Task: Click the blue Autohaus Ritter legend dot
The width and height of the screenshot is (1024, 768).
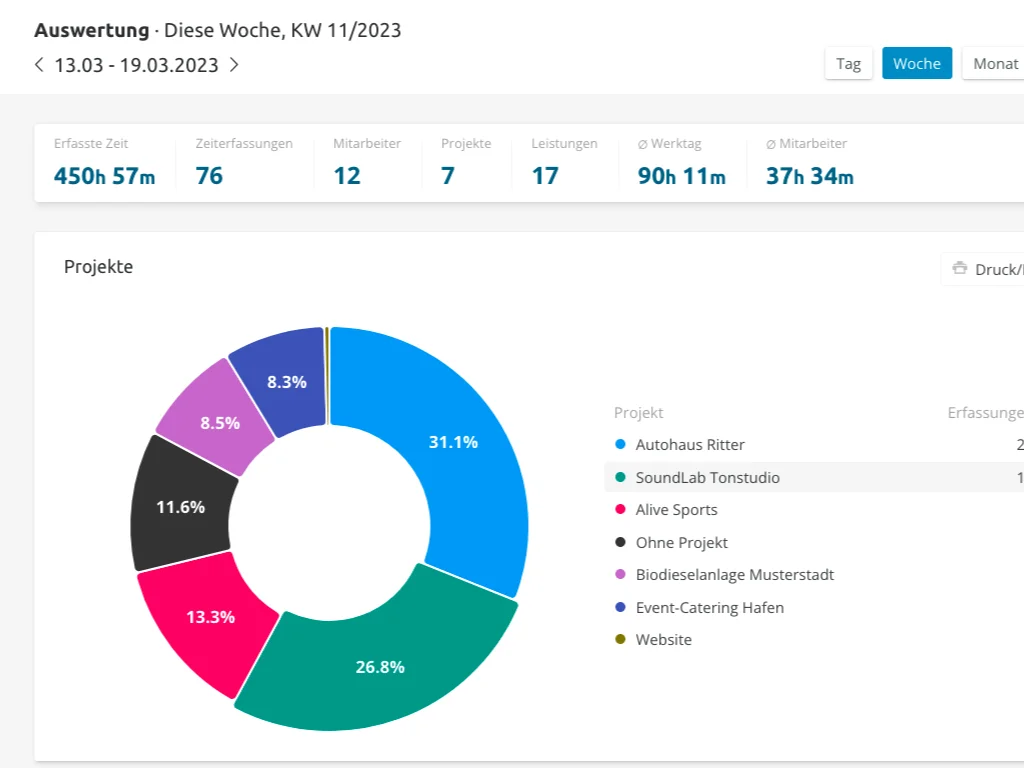Action: (x=620, y=444)
